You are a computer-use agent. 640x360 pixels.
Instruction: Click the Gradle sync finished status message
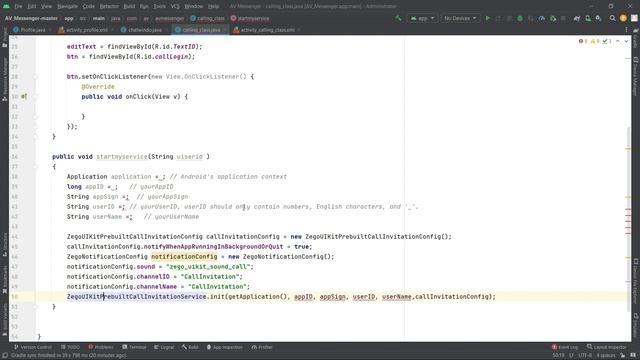(69, 356)
